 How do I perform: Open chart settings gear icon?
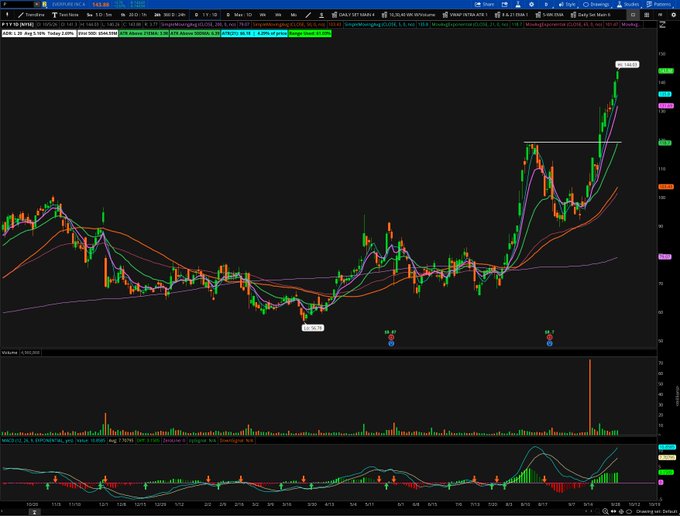pyautogui.click(x=531, y=4)
